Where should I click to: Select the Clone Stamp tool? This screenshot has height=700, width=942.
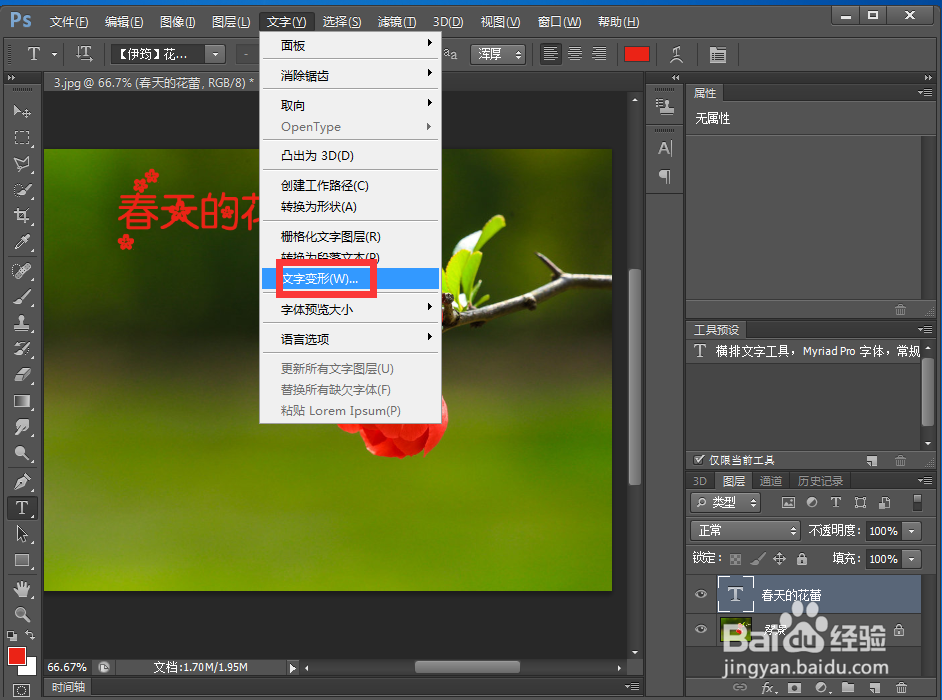(x=22, y=323)
